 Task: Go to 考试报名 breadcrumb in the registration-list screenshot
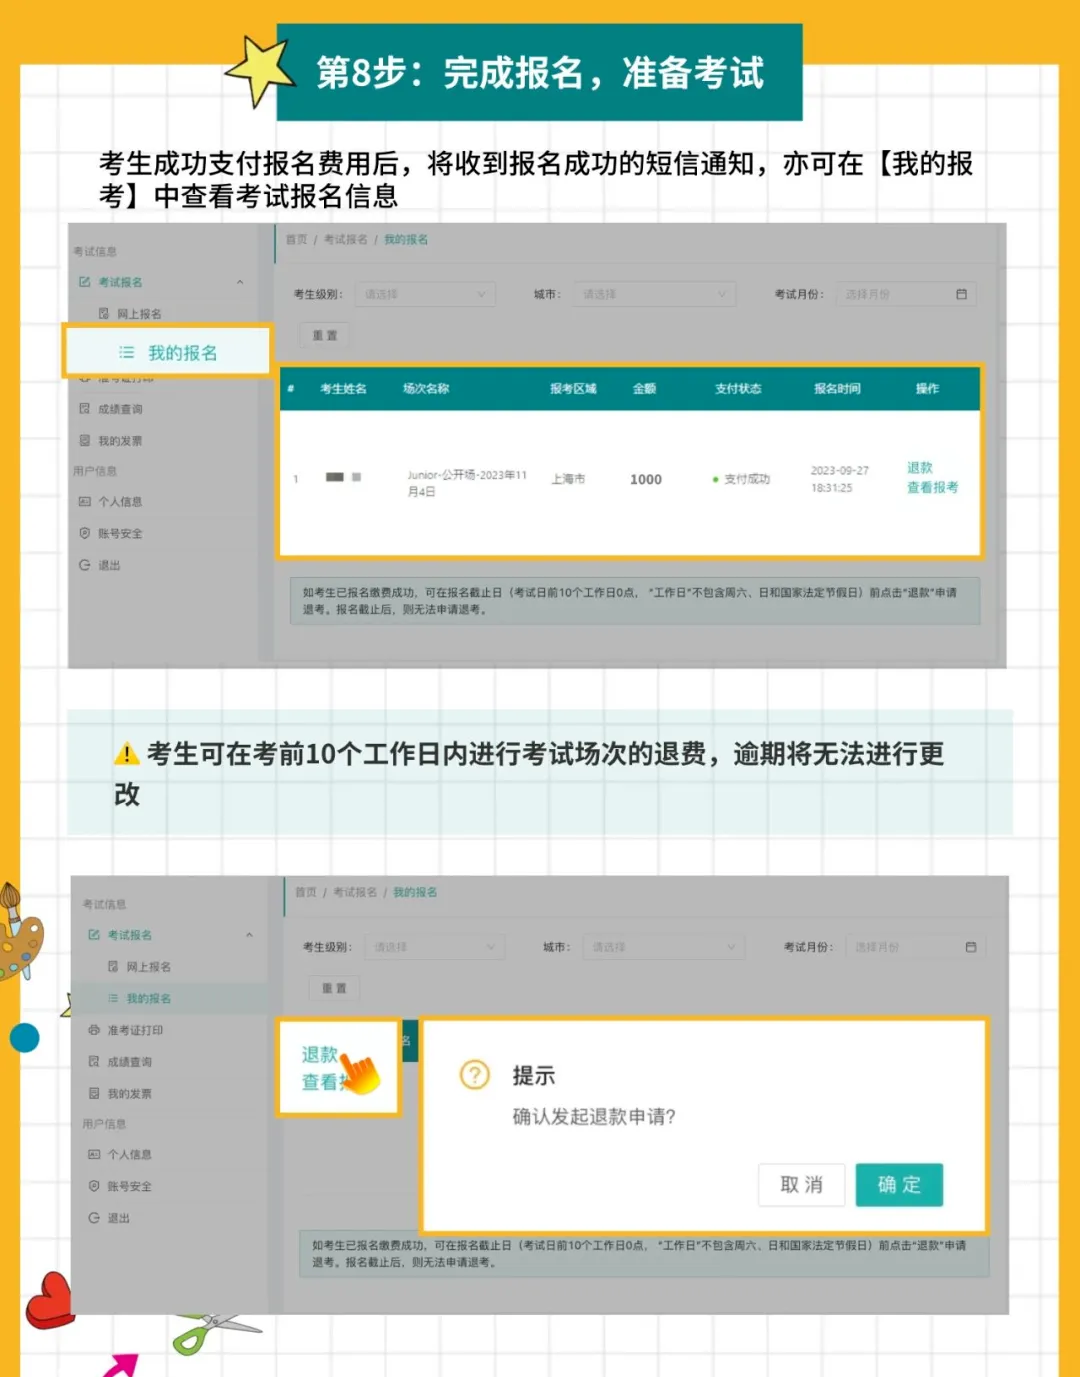click(345, 240)
